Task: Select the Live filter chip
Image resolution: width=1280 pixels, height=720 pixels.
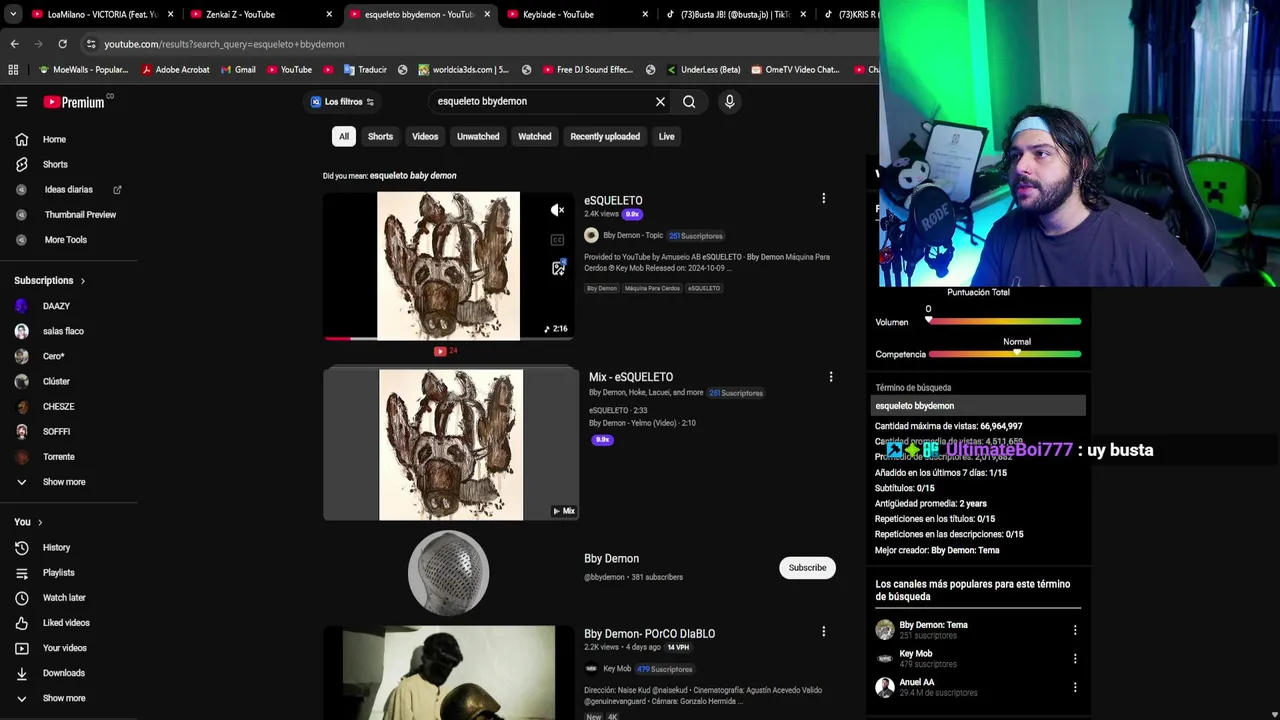Action: coord(666,136)
